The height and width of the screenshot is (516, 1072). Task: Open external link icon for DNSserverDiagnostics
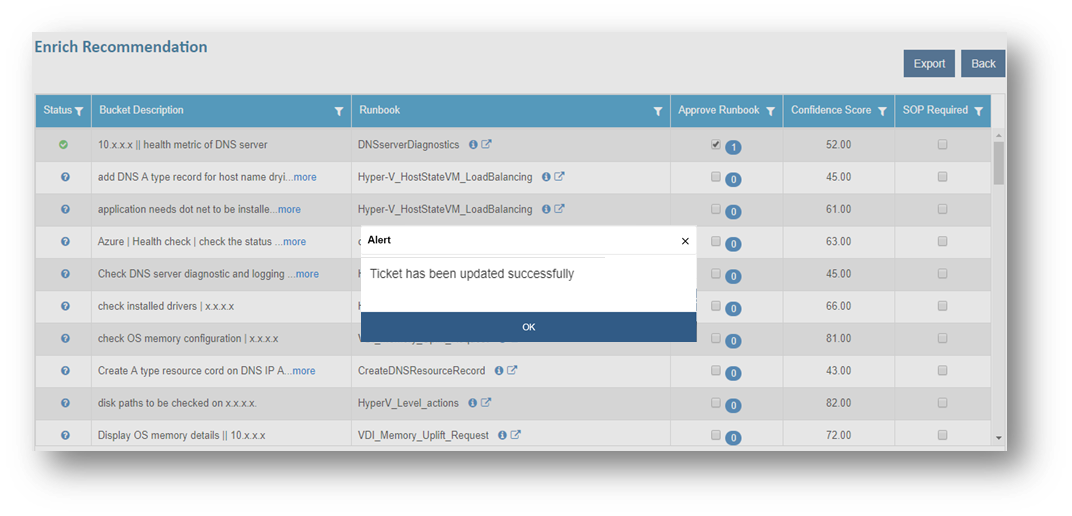[x=487, y=144]
